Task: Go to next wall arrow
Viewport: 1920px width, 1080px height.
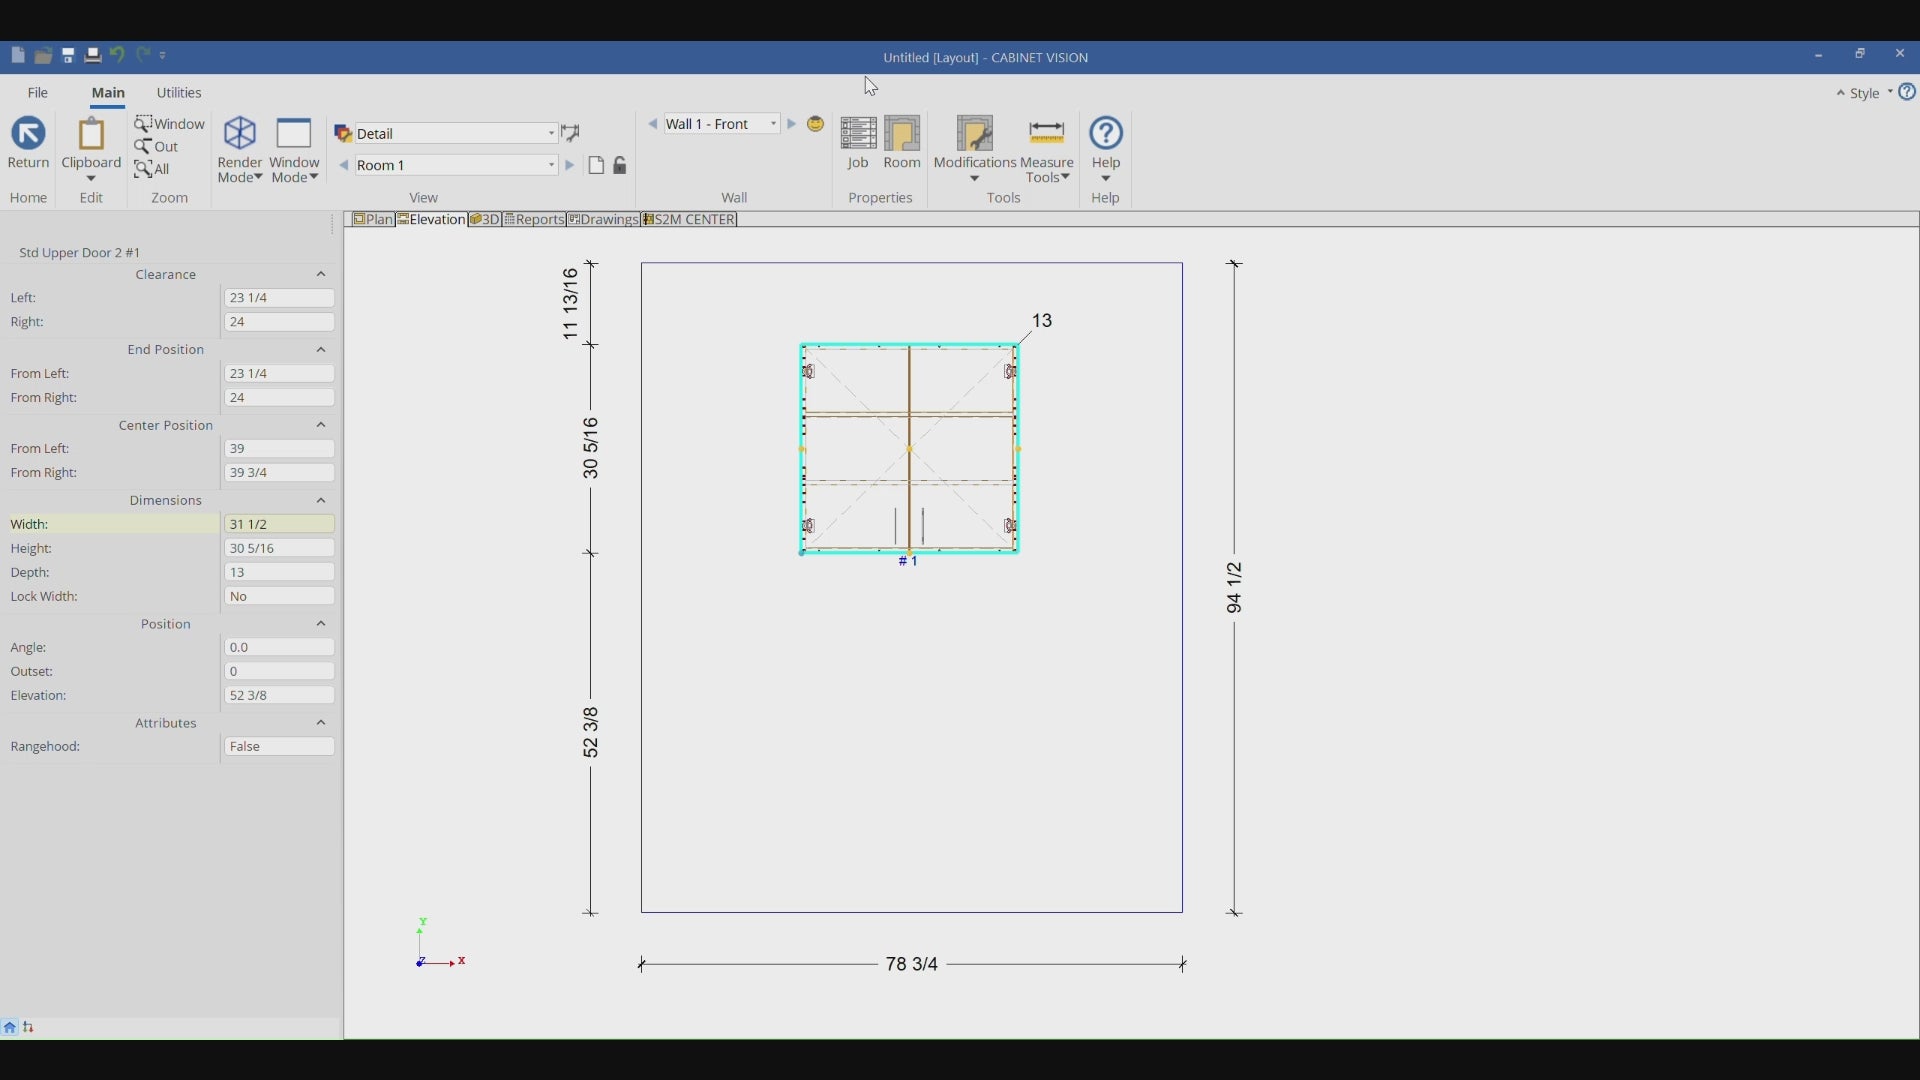Action: pos(792,124)
